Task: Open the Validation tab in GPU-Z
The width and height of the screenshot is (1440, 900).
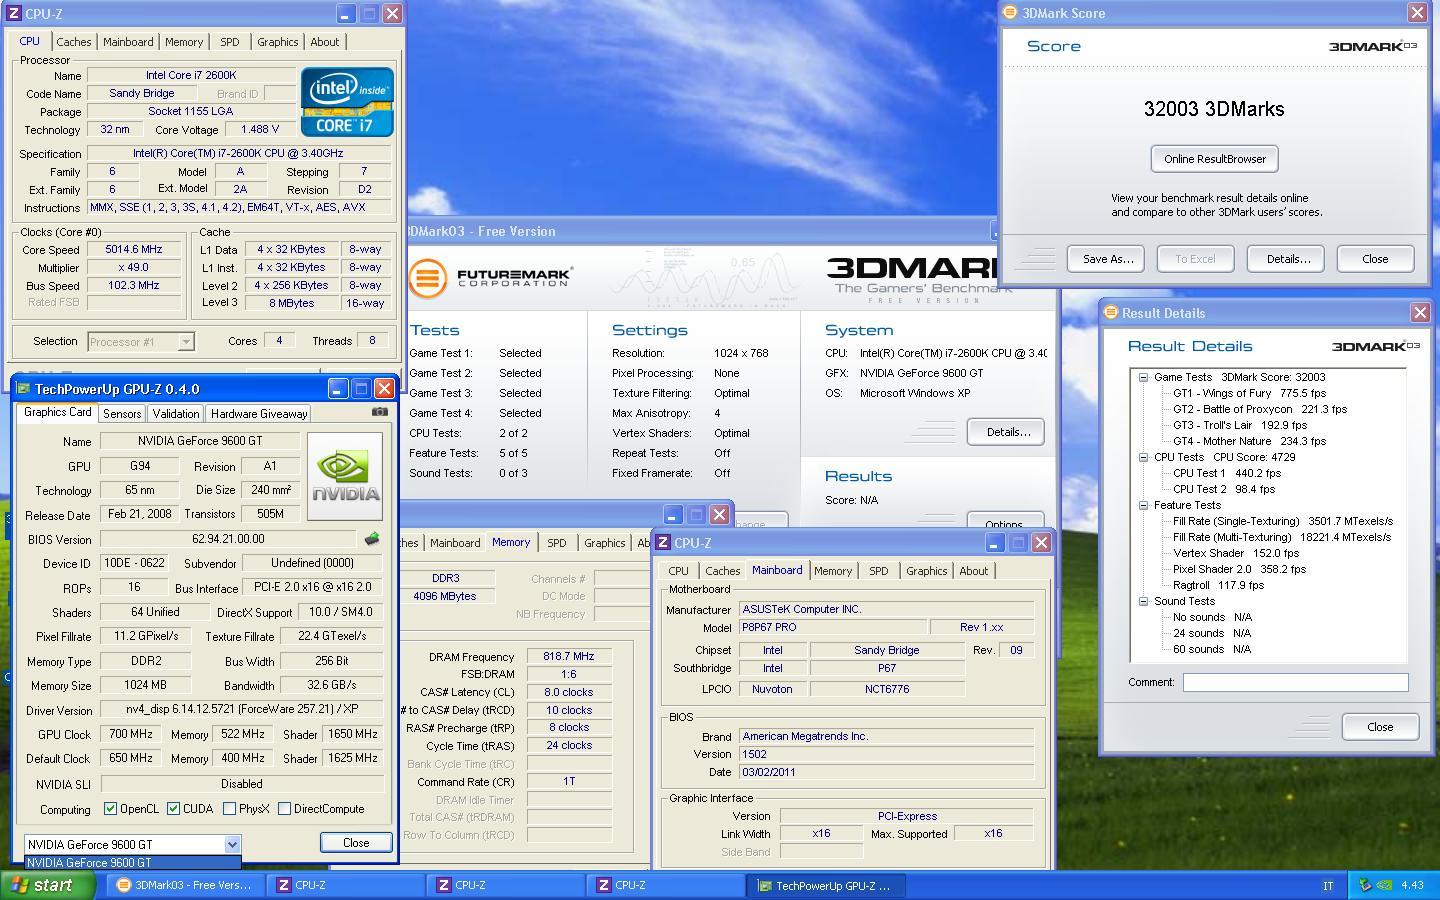Action: click(x=176, y=413)
